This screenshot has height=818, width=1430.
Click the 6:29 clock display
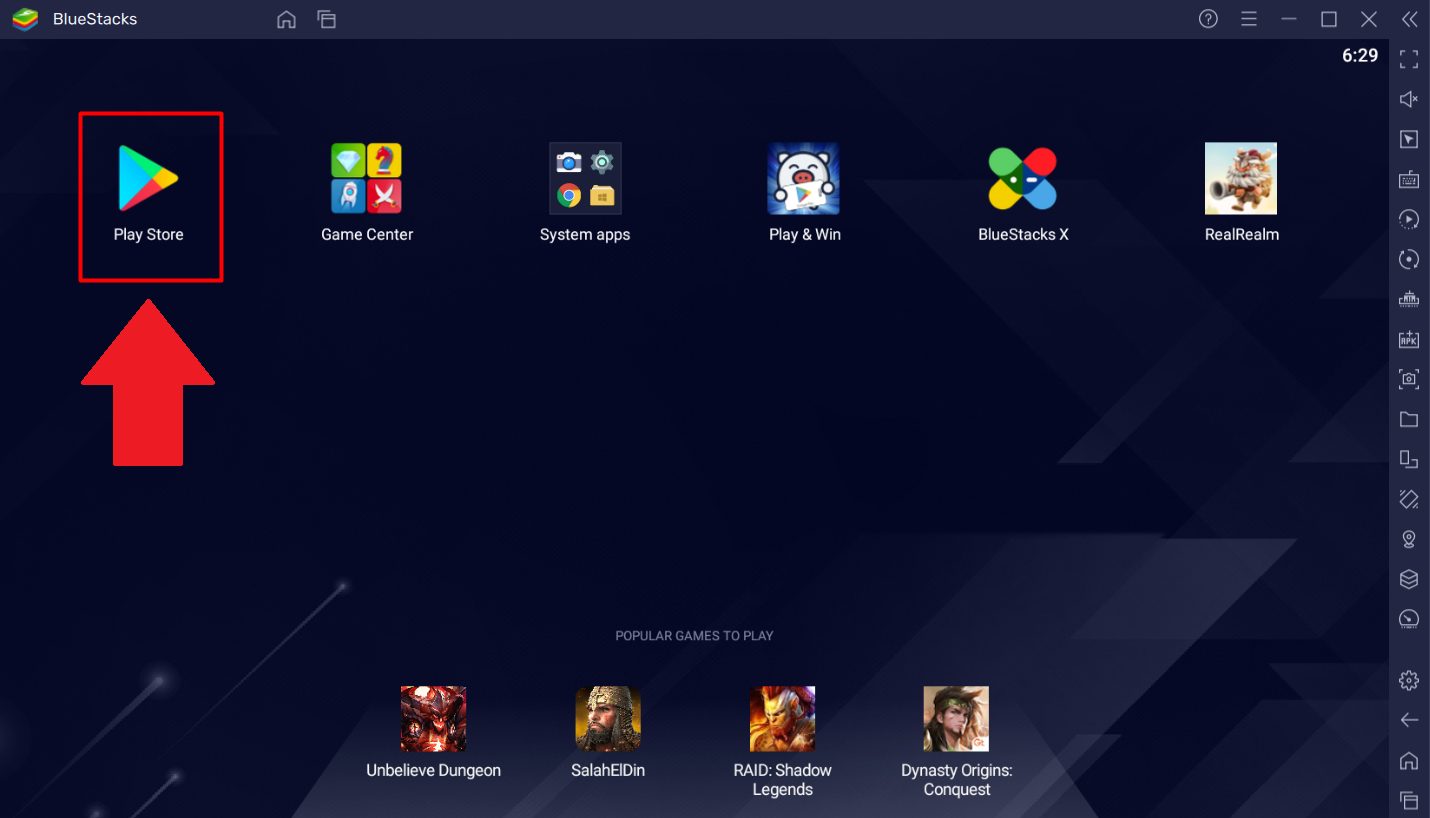pos(1360,56)
